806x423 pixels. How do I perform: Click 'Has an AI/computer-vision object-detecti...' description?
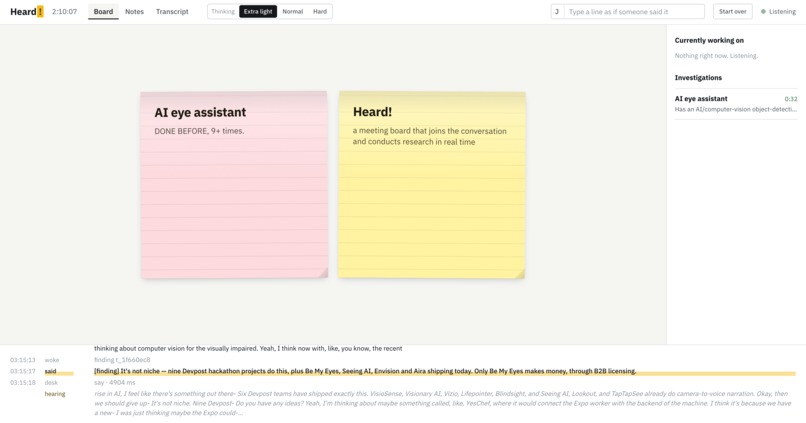click(x=736, y=109)
